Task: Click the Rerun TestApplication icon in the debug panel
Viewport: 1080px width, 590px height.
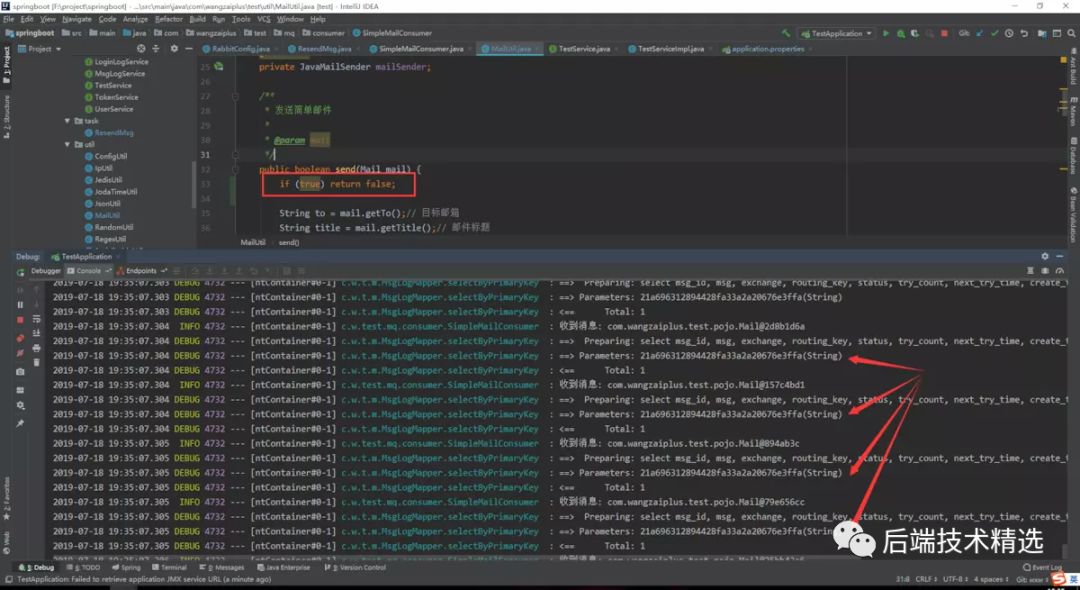Action: click(20, 271)
